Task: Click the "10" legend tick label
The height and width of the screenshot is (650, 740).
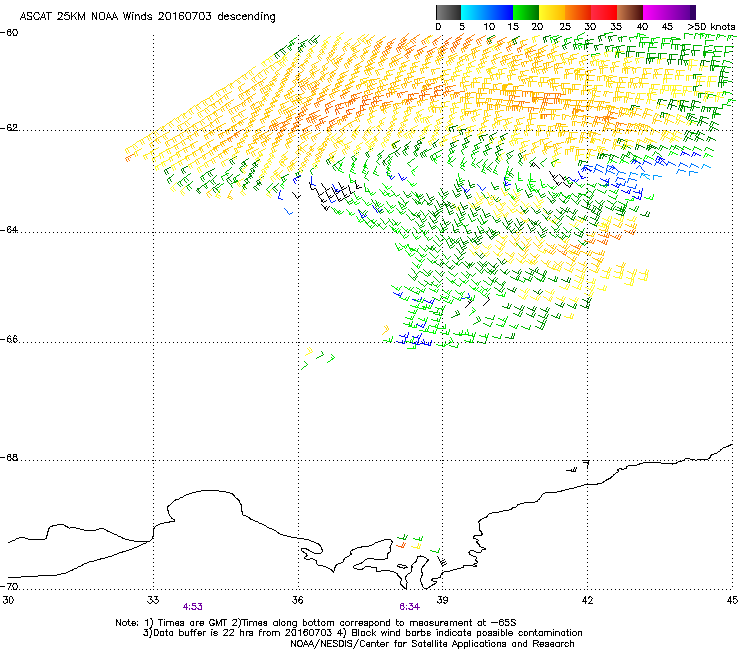Action: click(x=489, y=27)
